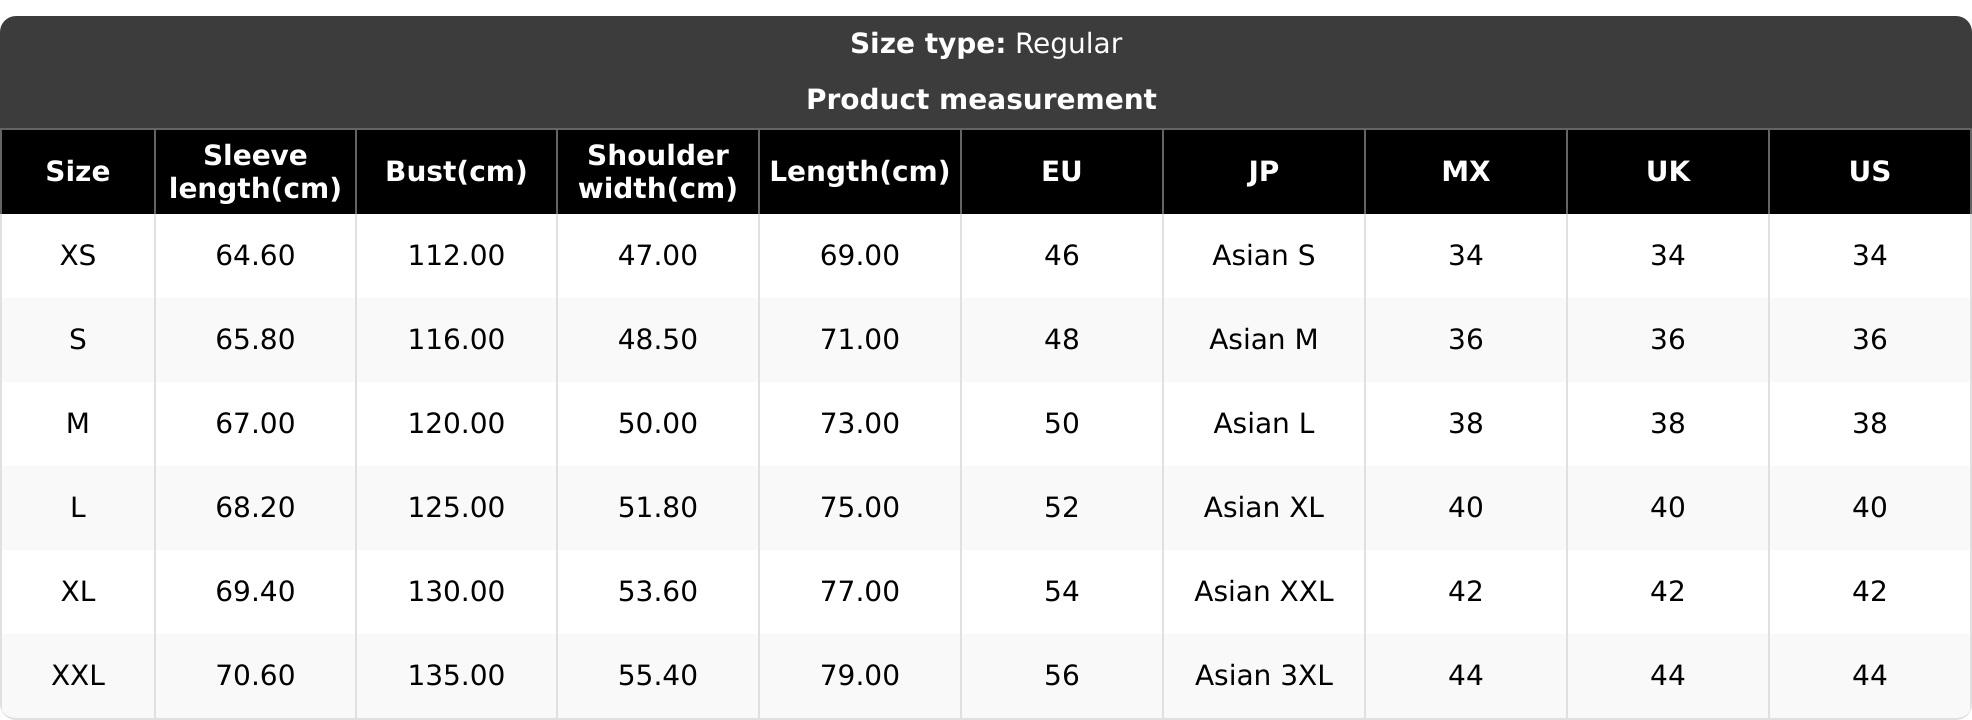Click the 125.00 bust value
Screen dimensions: 1972x720
456,508
